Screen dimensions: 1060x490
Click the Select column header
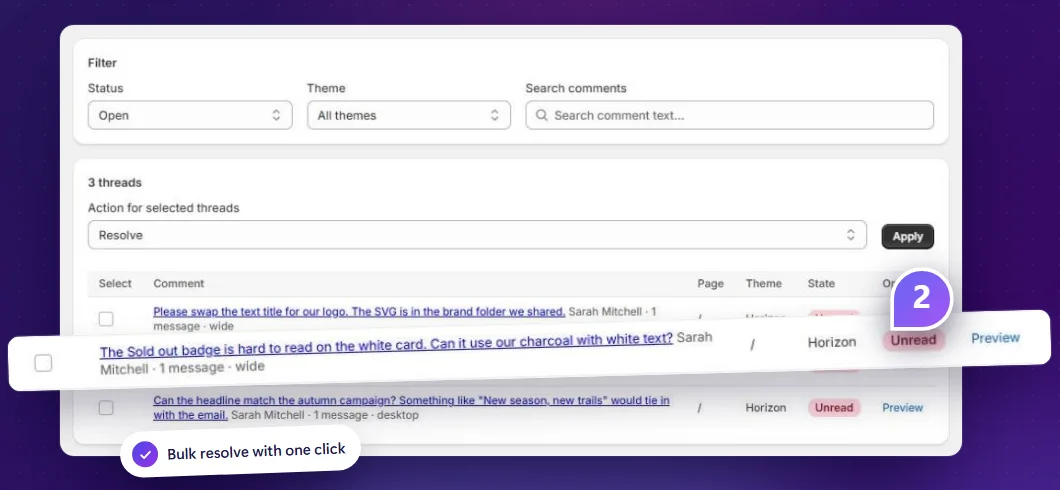(115, 283)
